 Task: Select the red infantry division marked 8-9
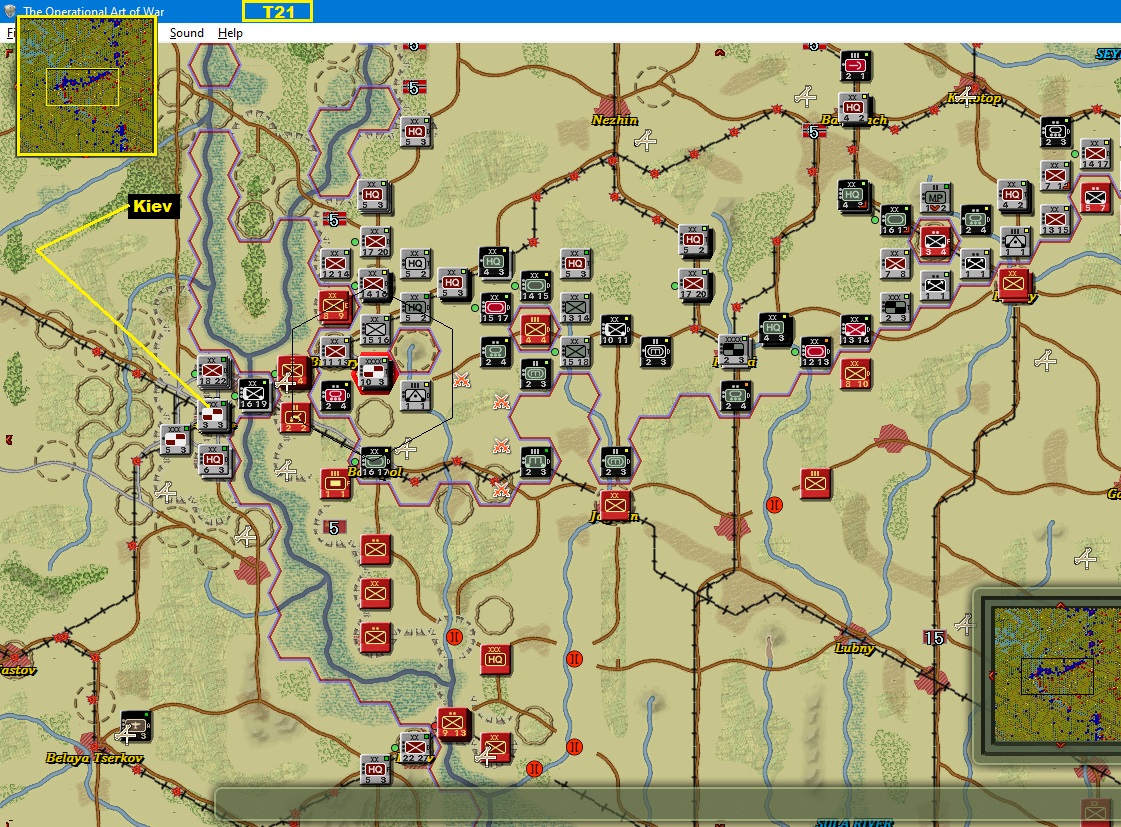[334, 306]
